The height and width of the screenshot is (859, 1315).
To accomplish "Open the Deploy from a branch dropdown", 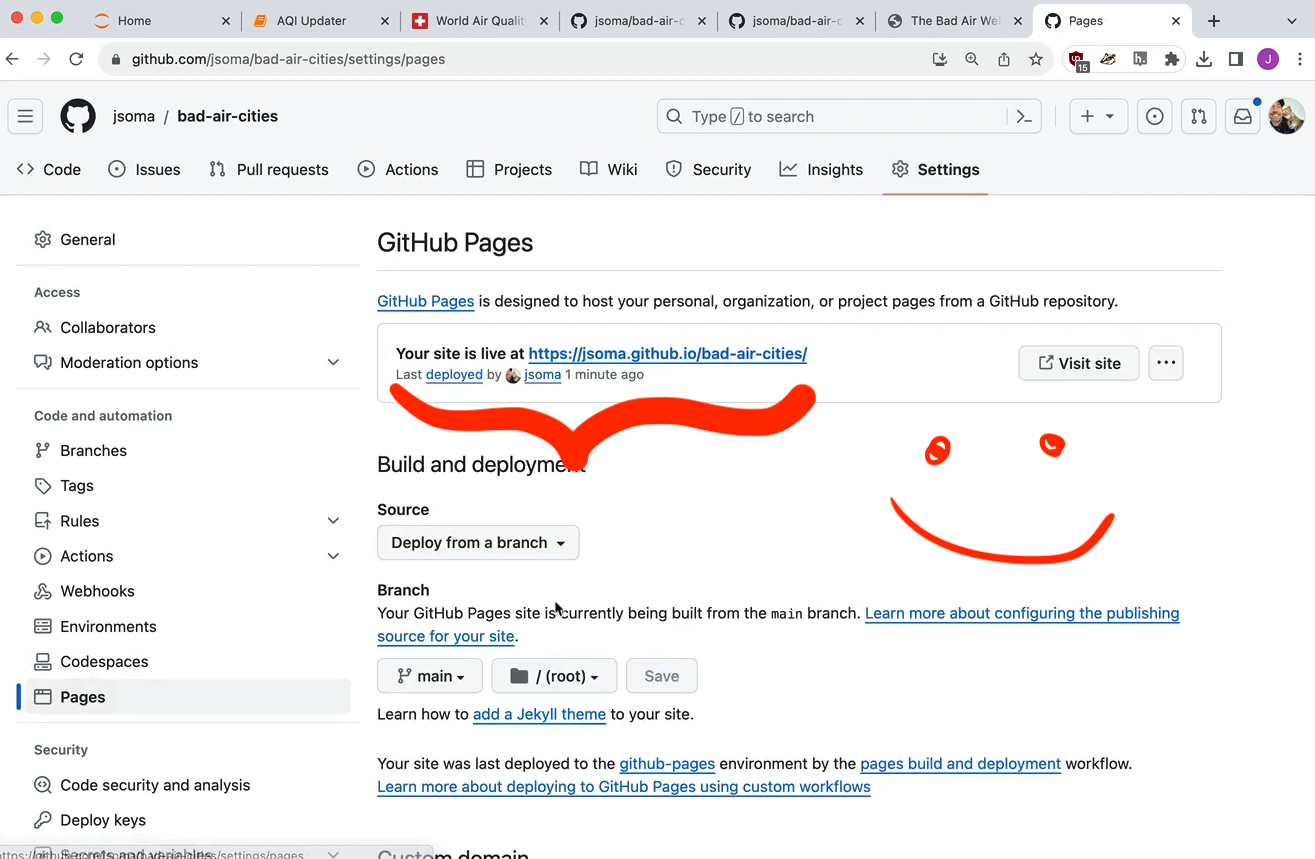I will 478,542.
